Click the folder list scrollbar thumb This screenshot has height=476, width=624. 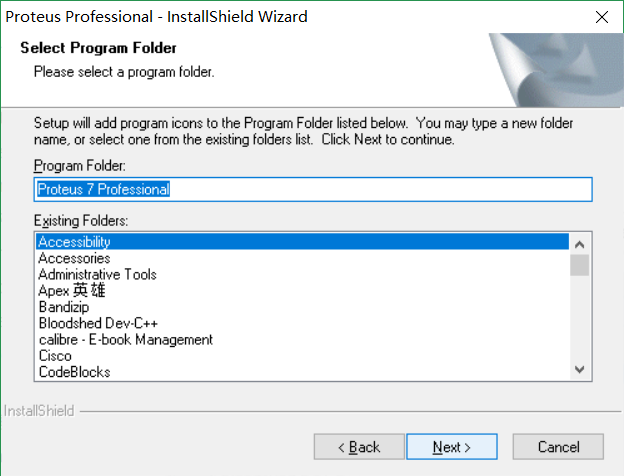pyautogui.click(x=579, y=264)
